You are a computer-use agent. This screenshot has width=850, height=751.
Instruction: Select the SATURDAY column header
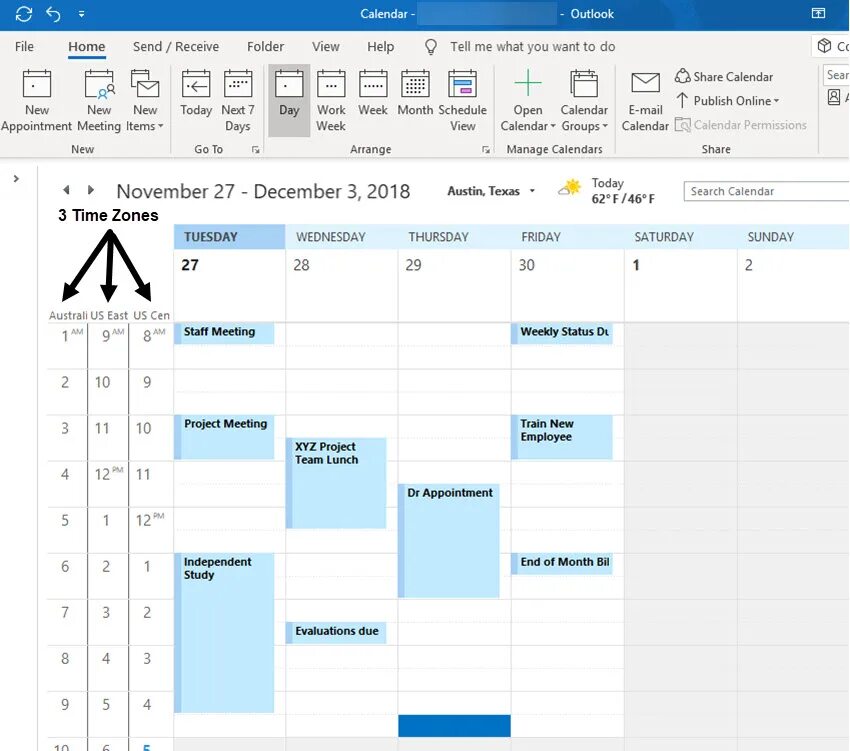[680, 237]
